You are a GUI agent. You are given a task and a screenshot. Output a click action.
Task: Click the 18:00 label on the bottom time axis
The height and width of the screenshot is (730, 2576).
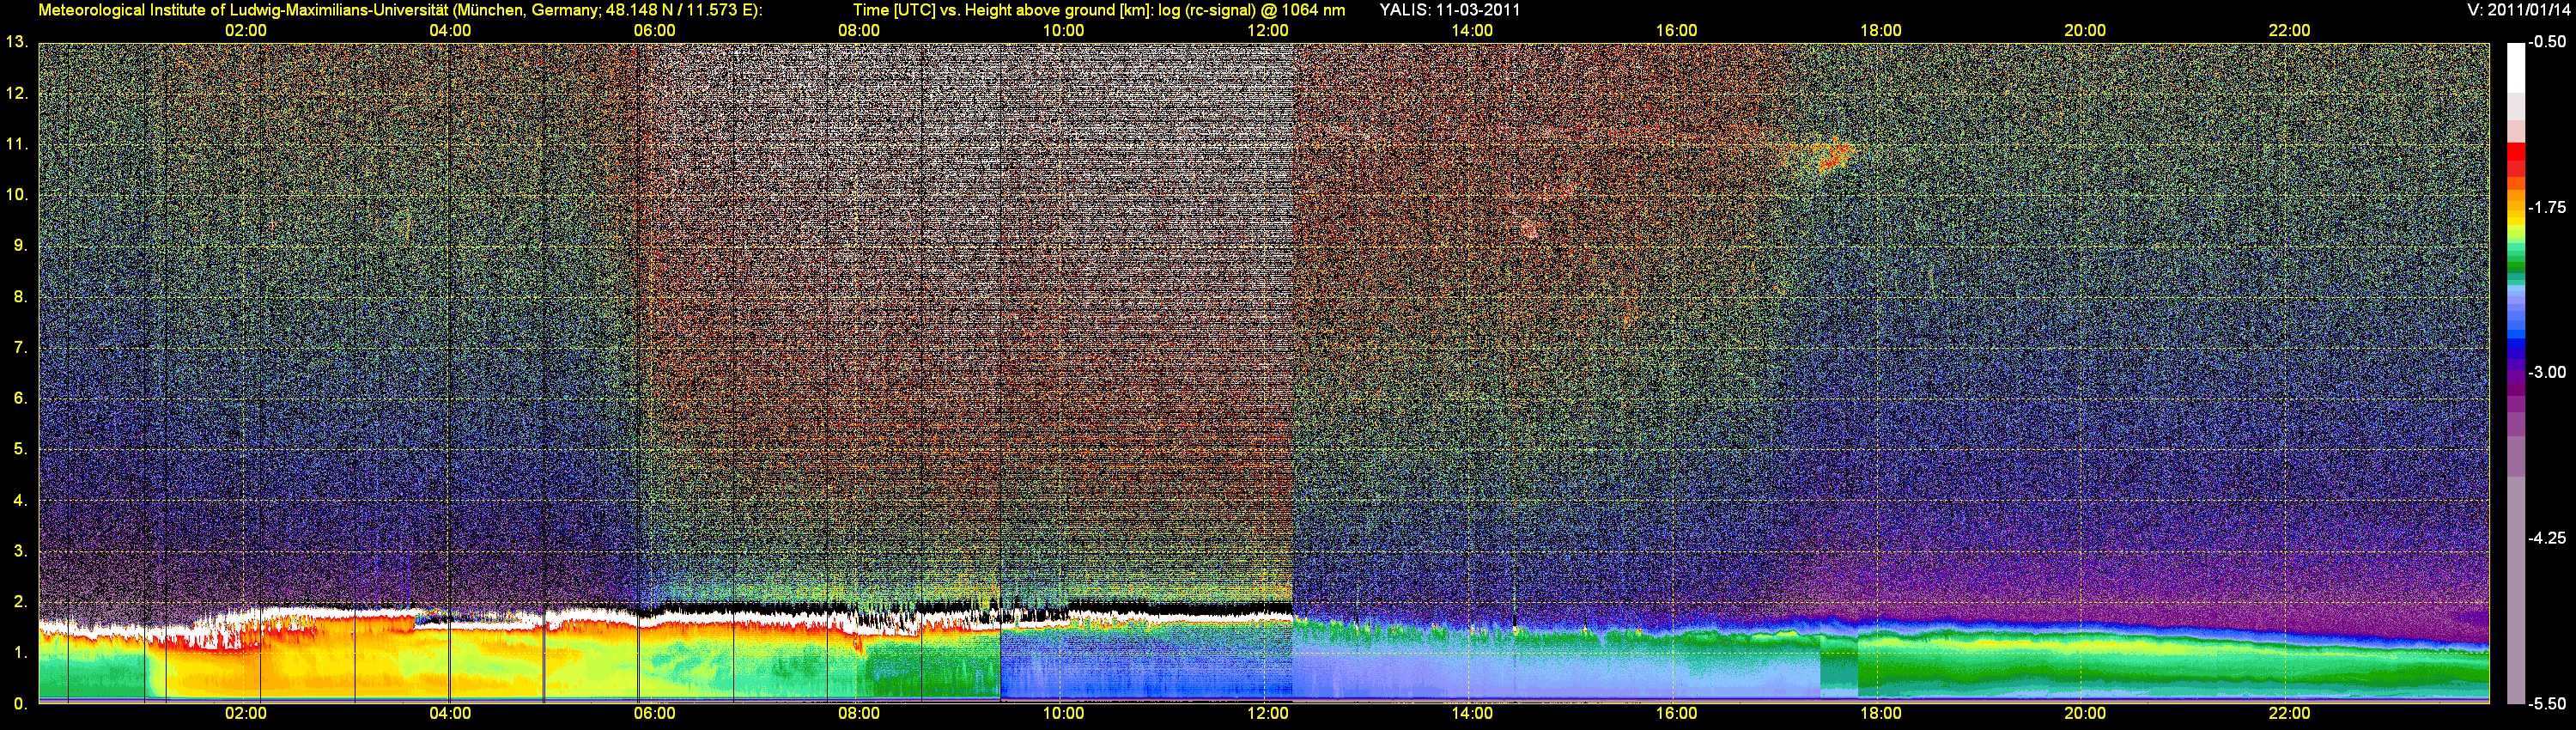[1881, 713]
